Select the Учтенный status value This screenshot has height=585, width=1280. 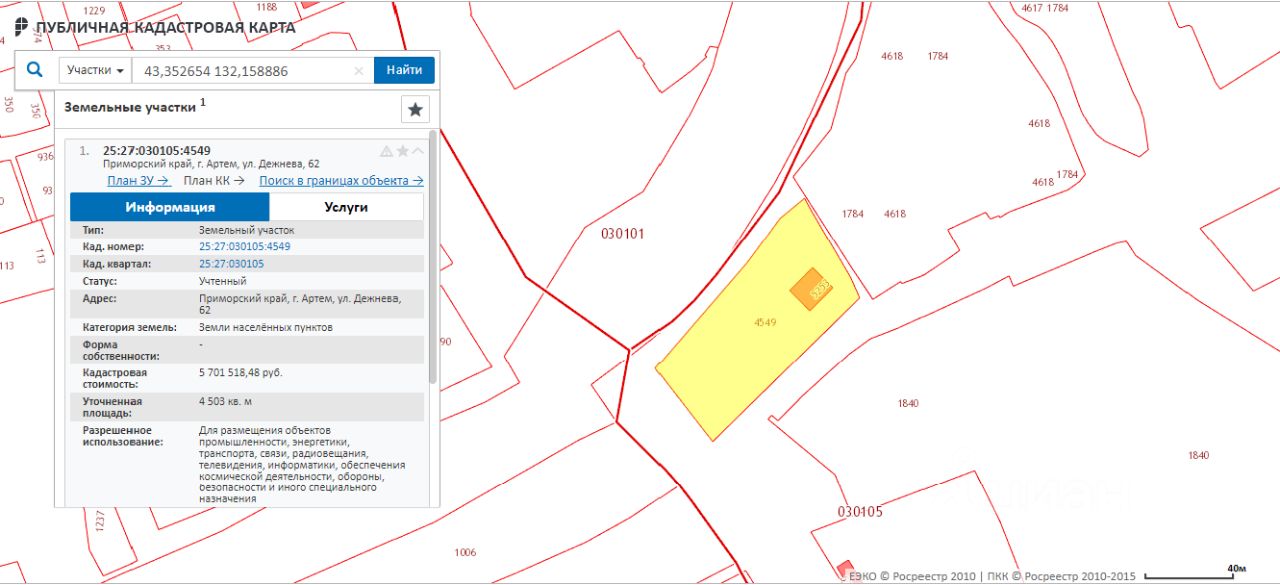coord(223,281)
